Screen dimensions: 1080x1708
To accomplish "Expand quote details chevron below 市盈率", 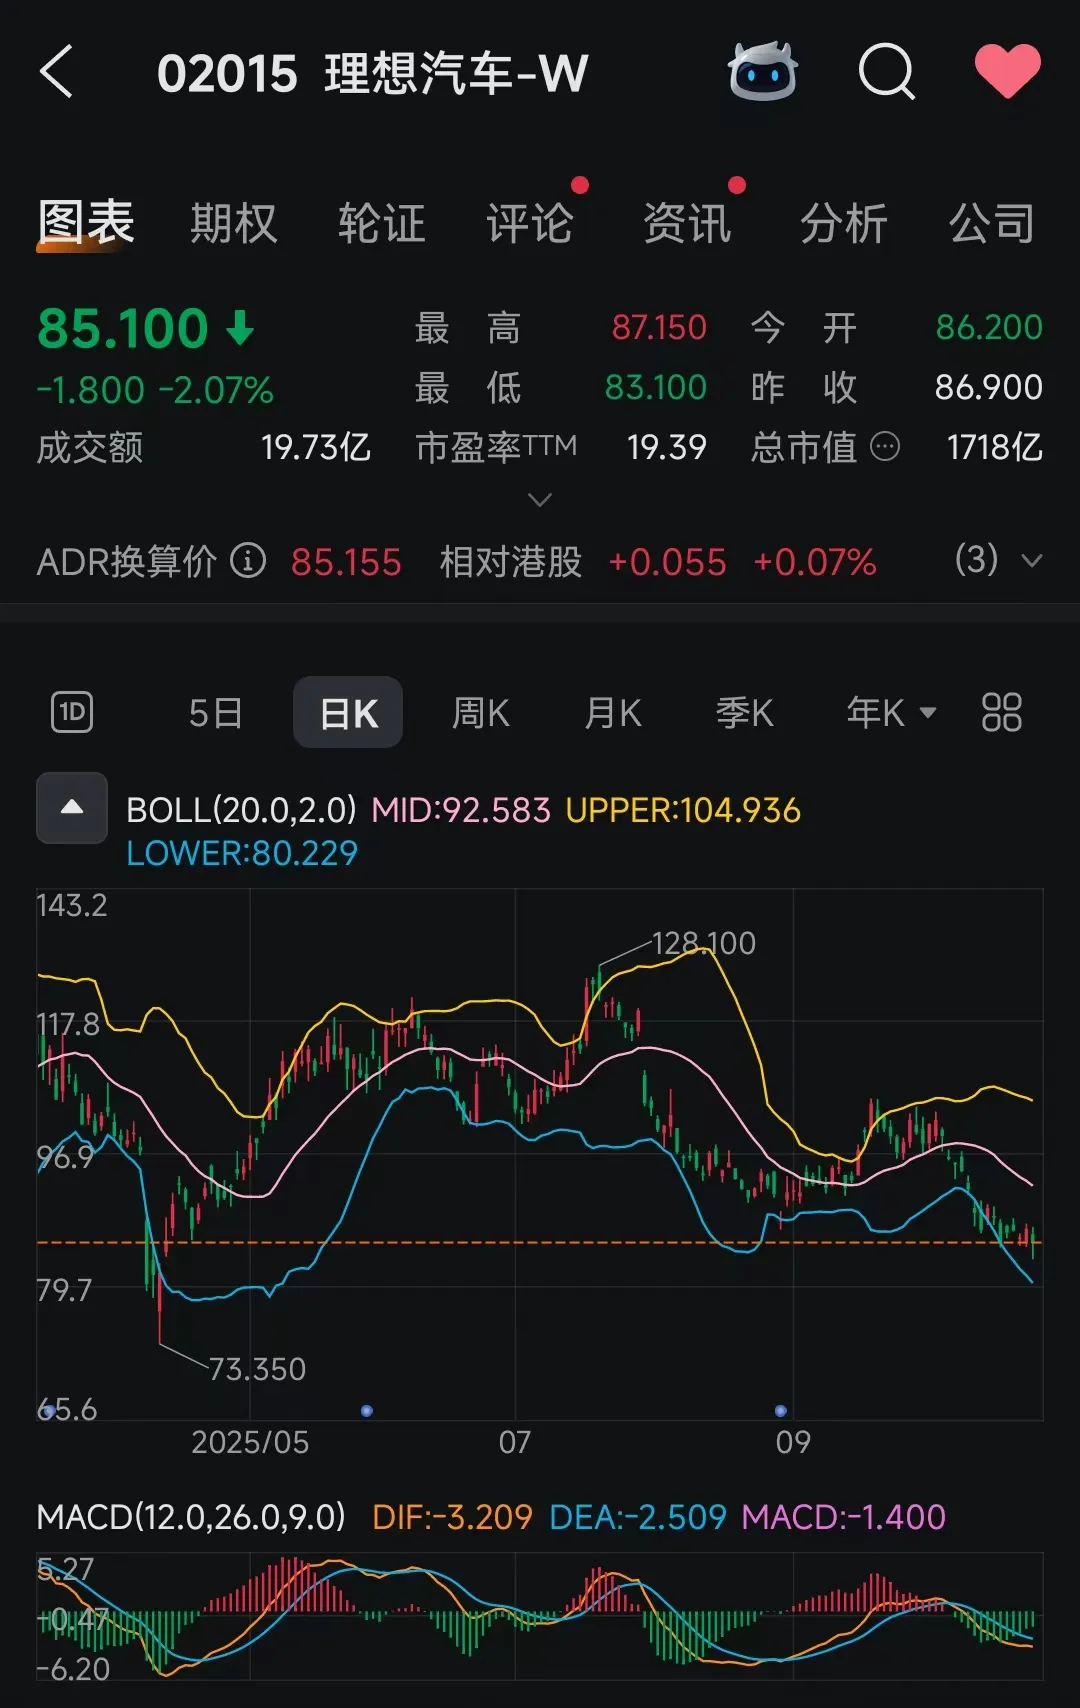I will (x=540, y=499).
